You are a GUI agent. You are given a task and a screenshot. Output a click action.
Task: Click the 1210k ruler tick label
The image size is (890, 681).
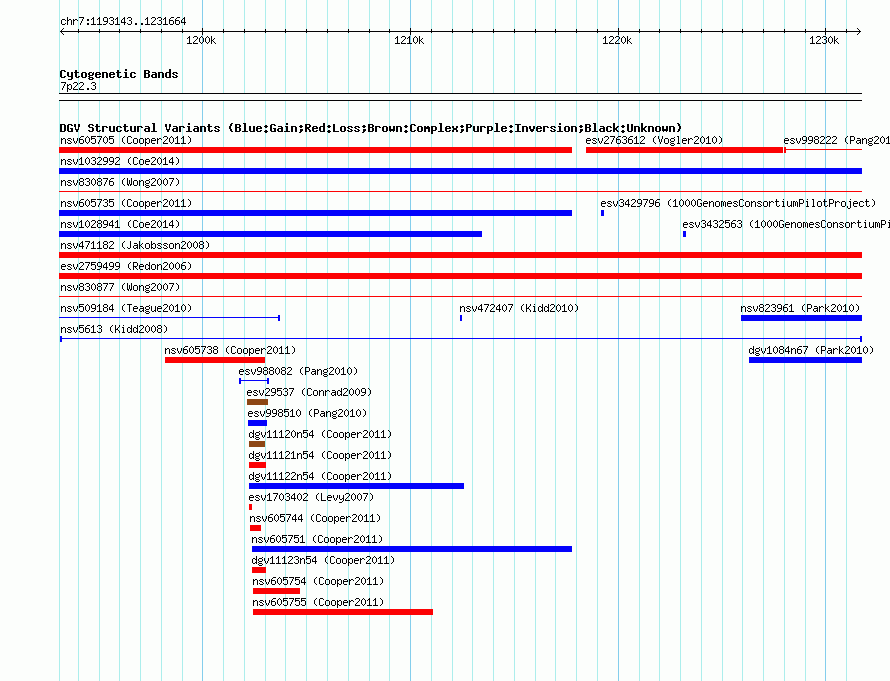tap(409, 40)
